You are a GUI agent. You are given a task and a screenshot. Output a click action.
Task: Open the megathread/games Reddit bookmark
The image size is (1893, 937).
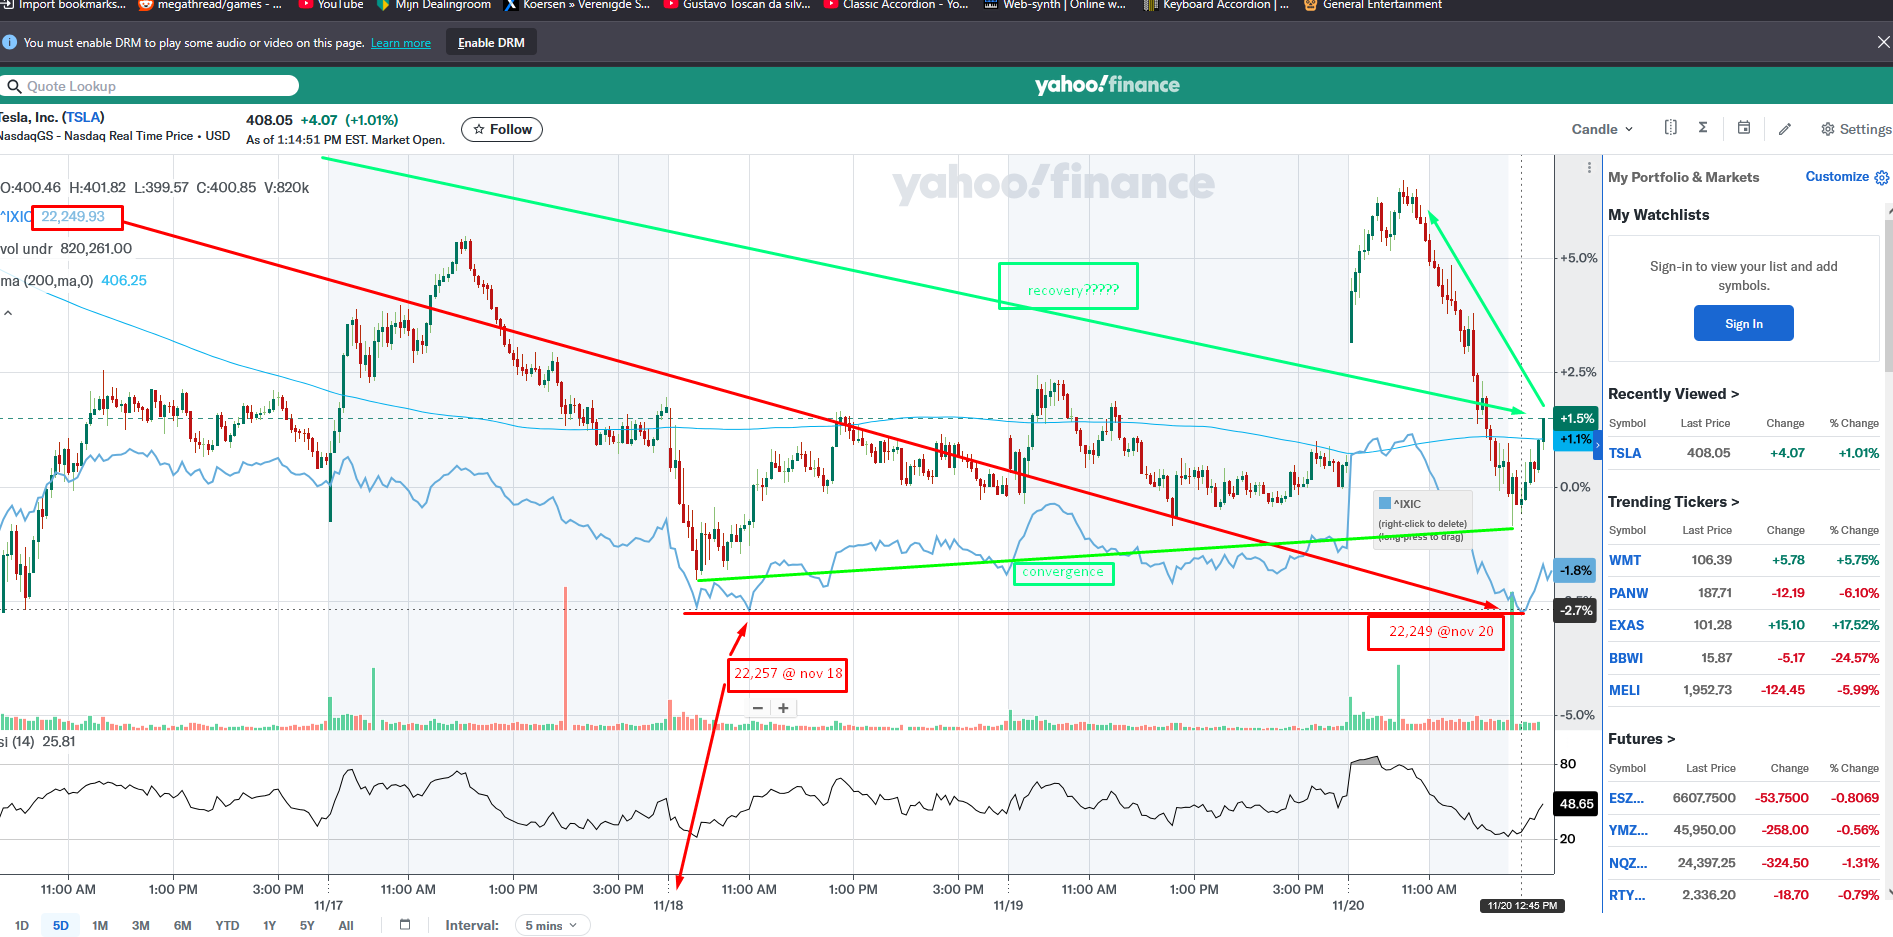pos(211,5)
